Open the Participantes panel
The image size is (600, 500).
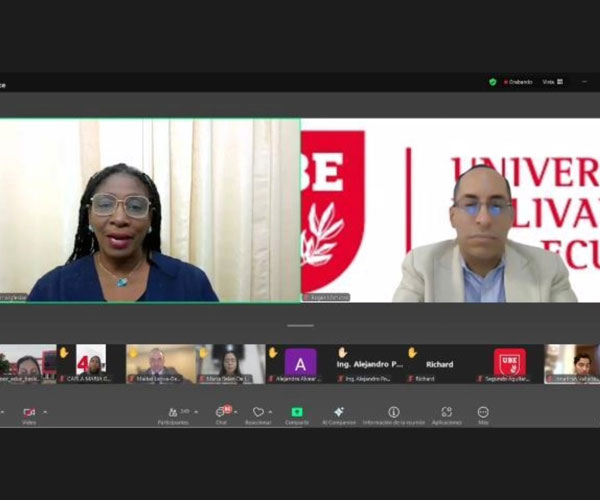[173, 415]
